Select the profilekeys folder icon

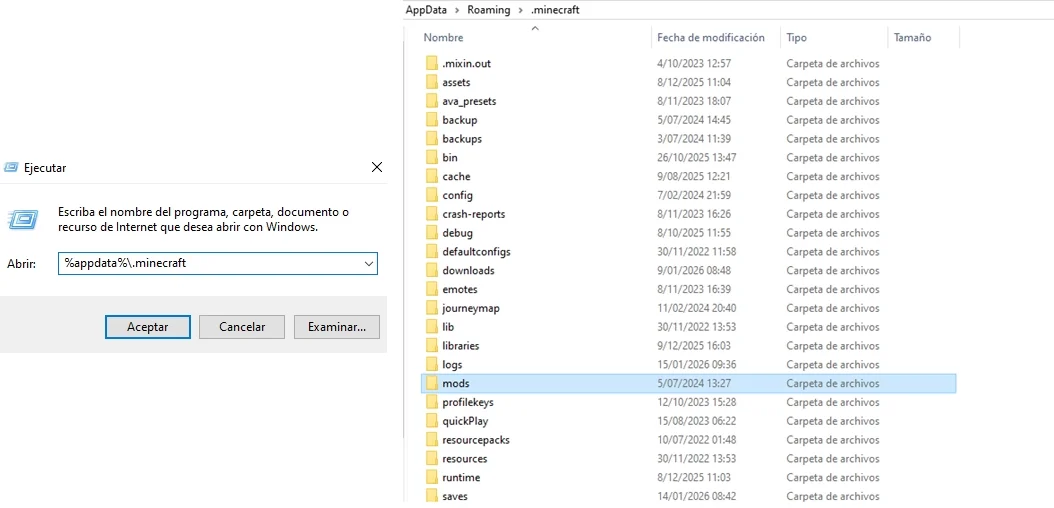tap(432, 402)
